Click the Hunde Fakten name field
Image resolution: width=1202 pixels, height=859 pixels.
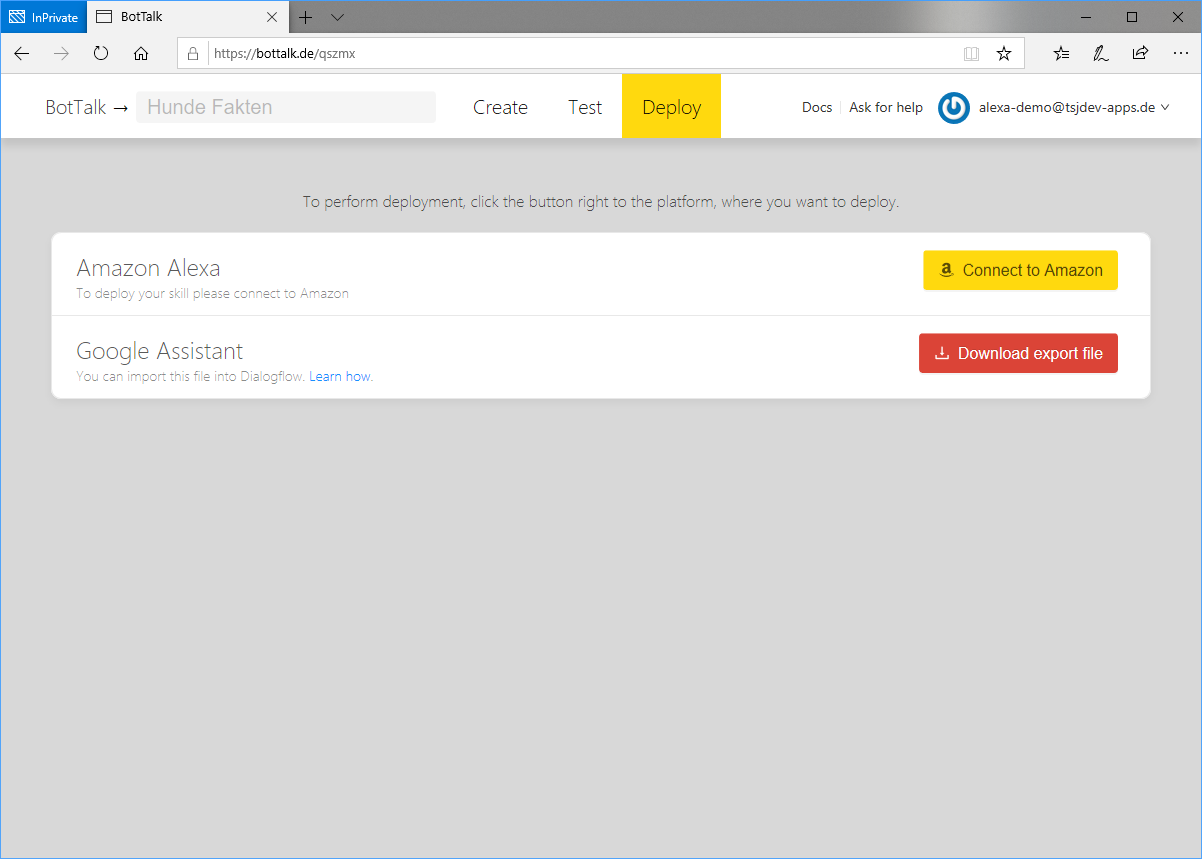[x=286, y=108]
